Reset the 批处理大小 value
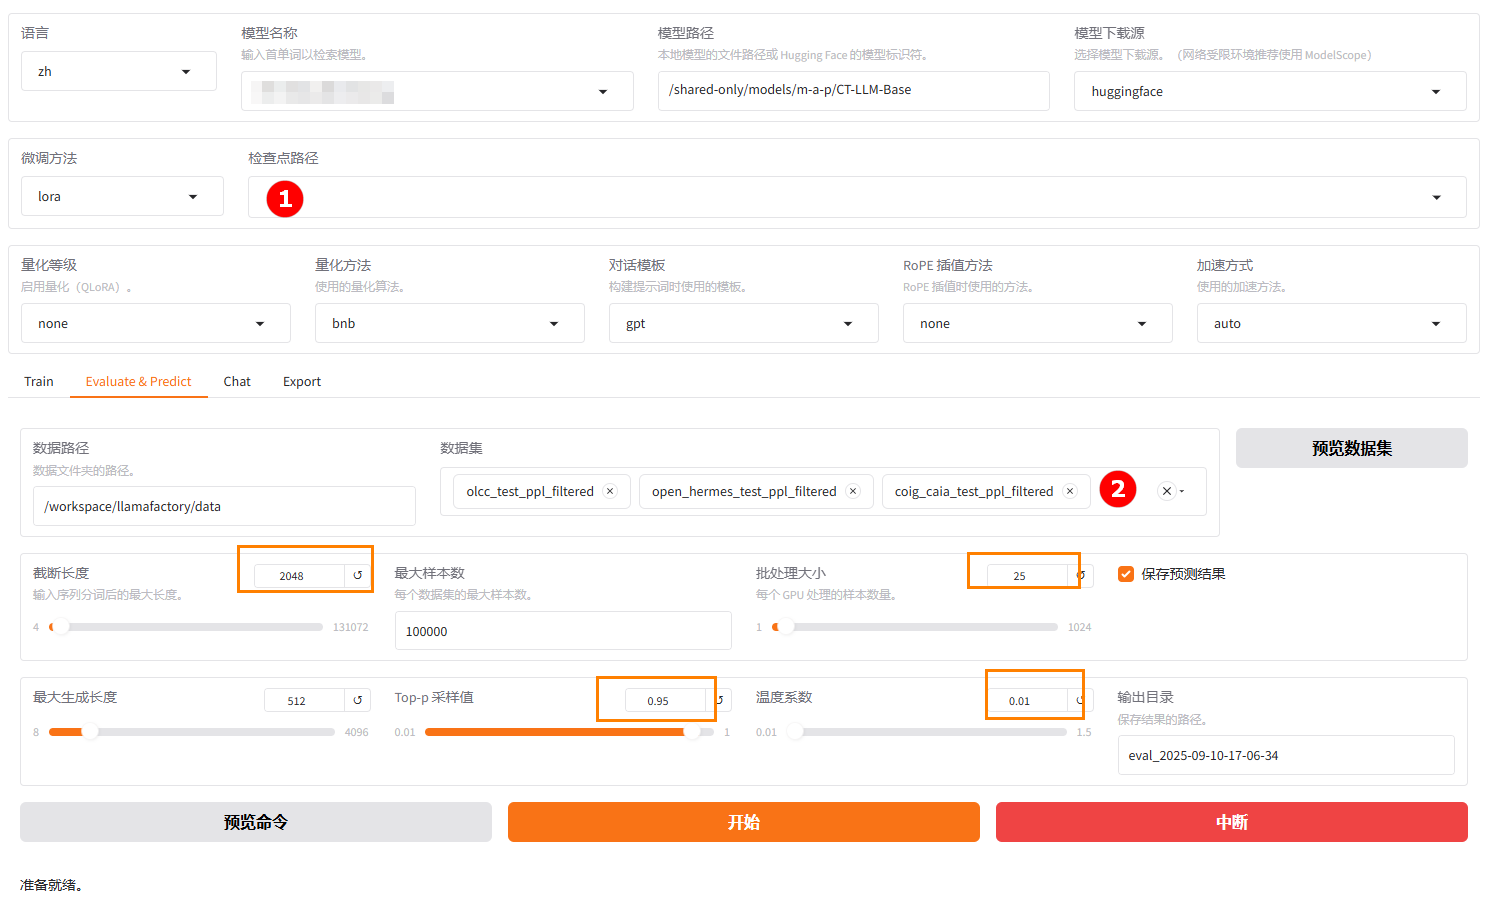Viewport: 1491px width, 901px height. point(1081,575)
